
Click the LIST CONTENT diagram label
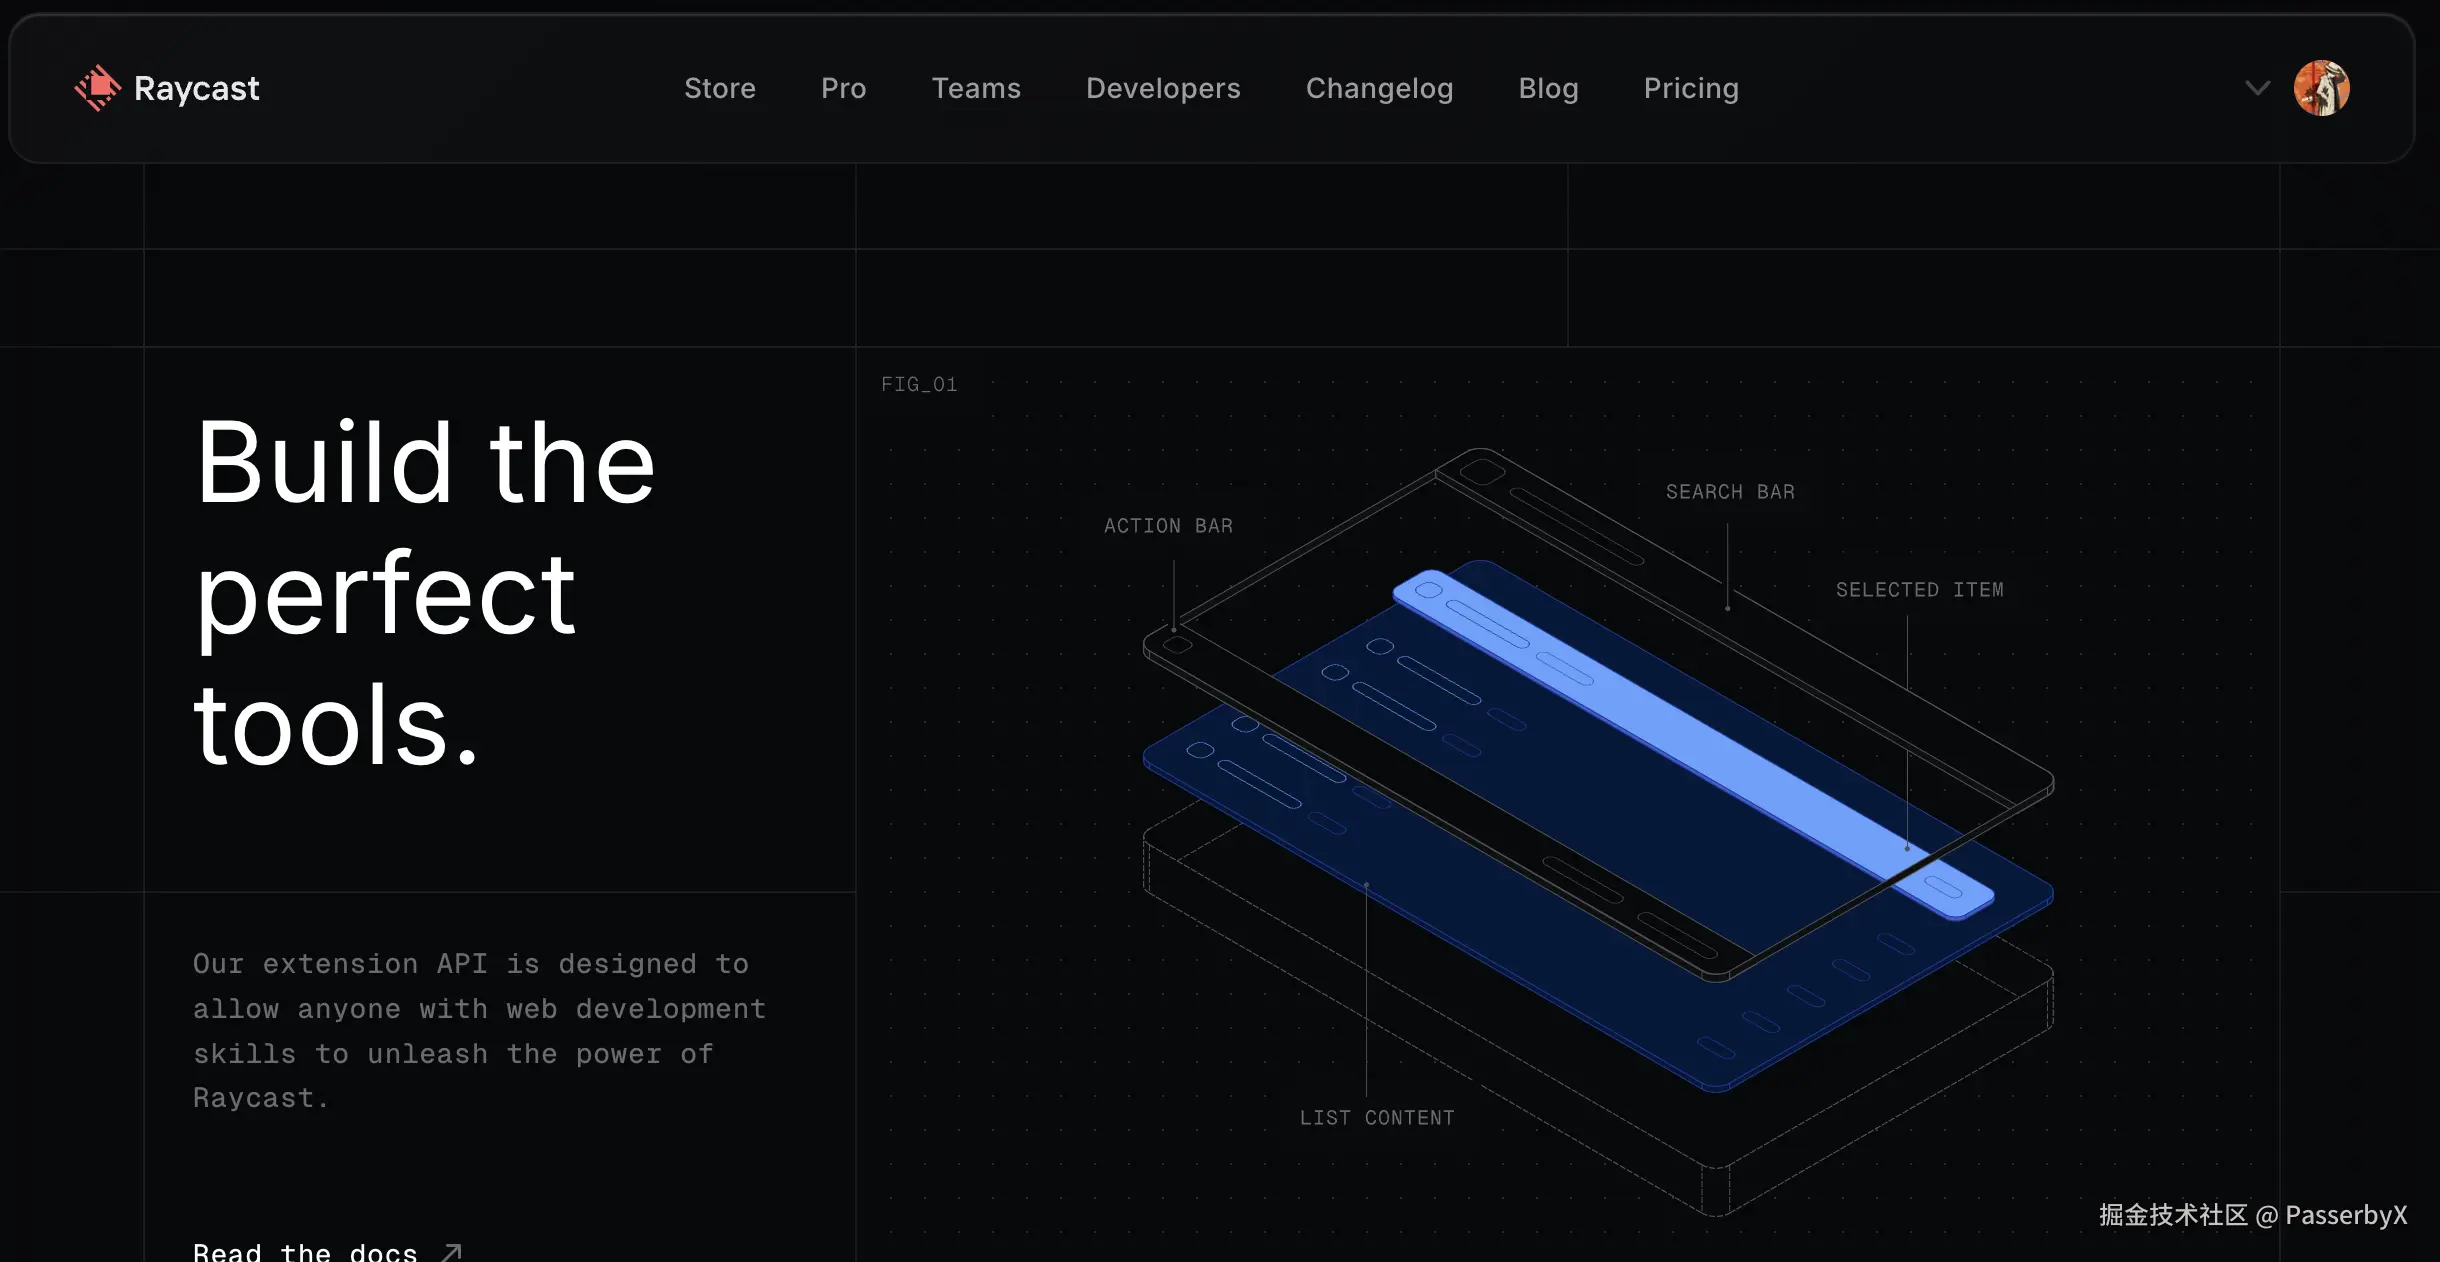pyautogui.click(x=1376, y=1118)
